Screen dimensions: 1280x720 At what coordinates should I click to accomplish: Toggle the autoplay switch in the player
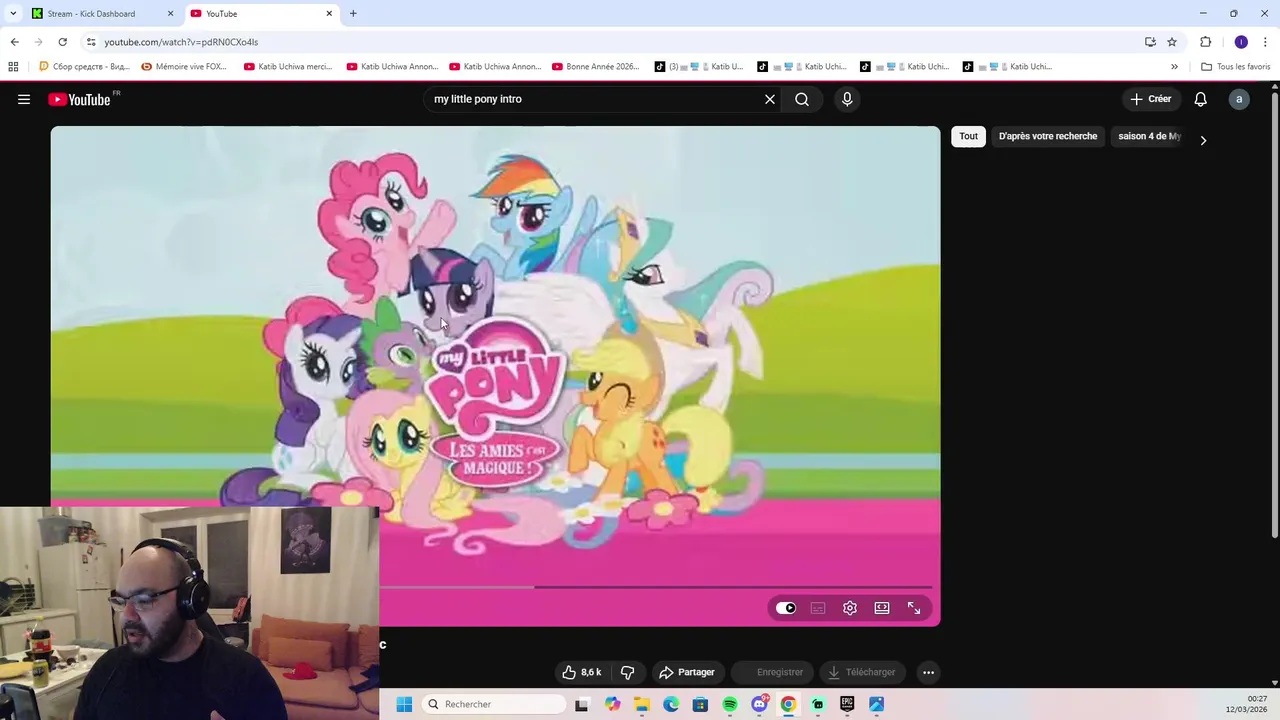pos(786,608)
